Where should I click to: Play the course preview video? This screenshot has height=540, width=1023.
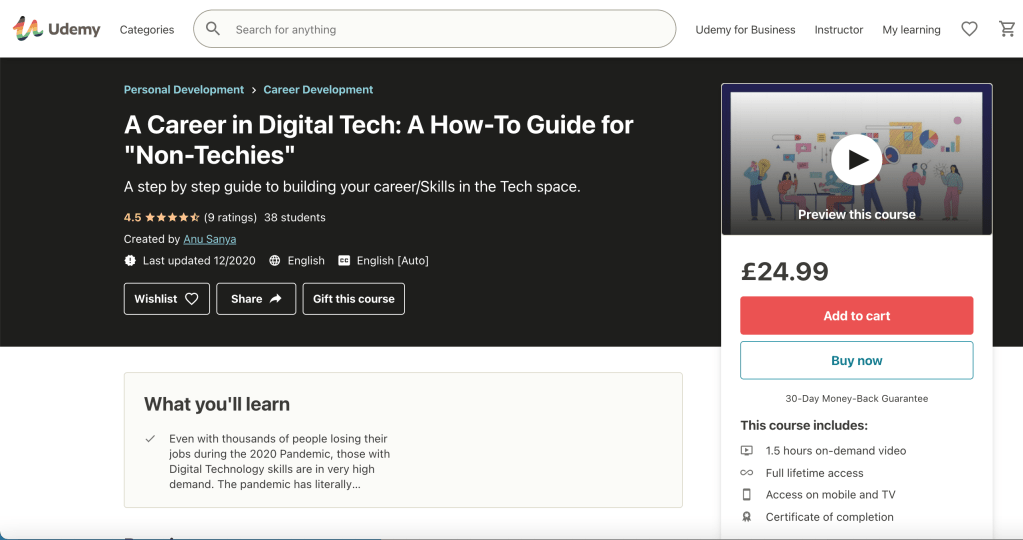pyautogui.click(x=856, y=160)
